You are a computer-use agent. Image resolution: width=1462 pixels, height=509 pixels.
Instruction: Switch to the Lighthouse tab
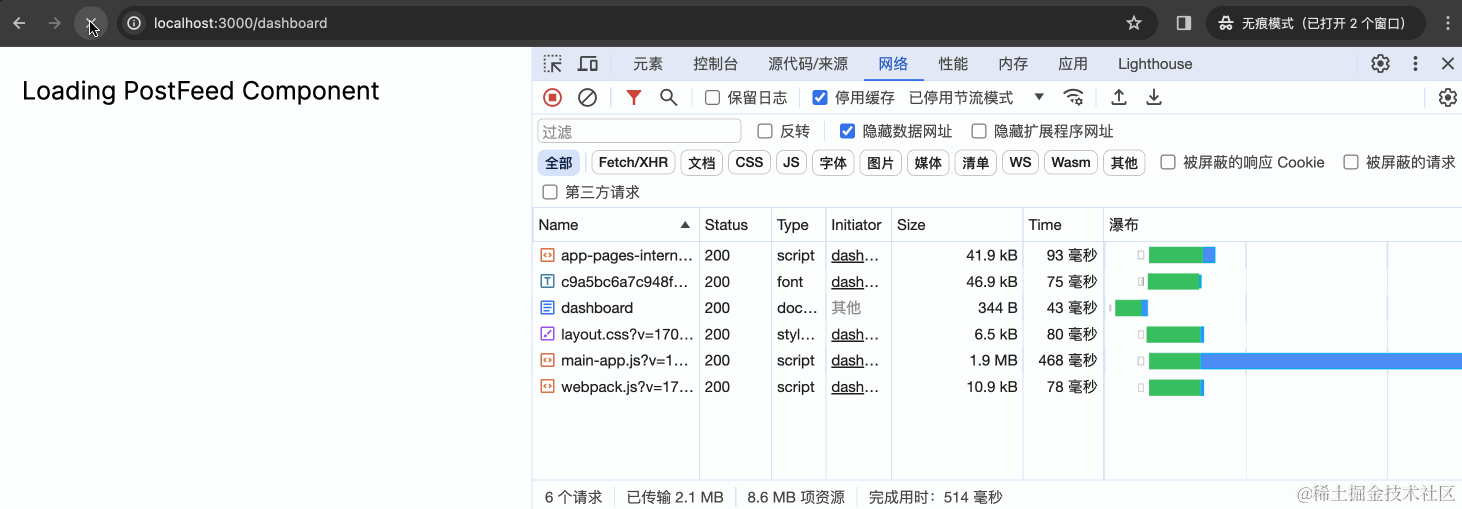[1154, 64]
